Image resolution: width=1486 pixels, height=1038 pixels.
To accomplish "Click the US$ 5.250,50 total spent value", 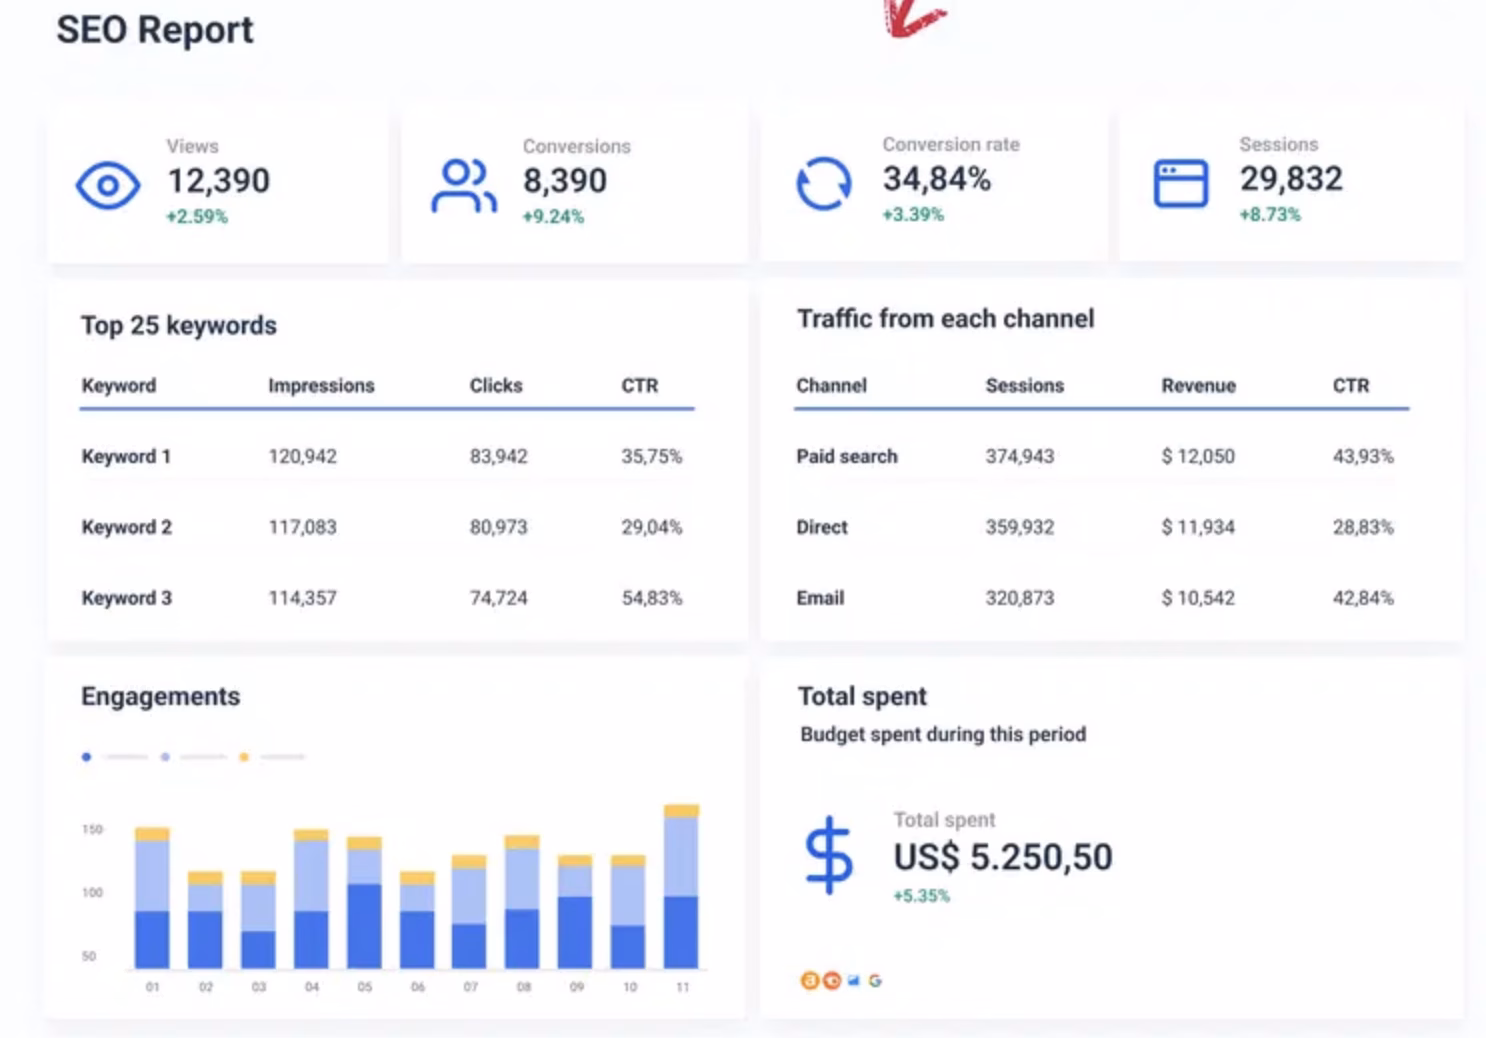I will [1002, 857].
